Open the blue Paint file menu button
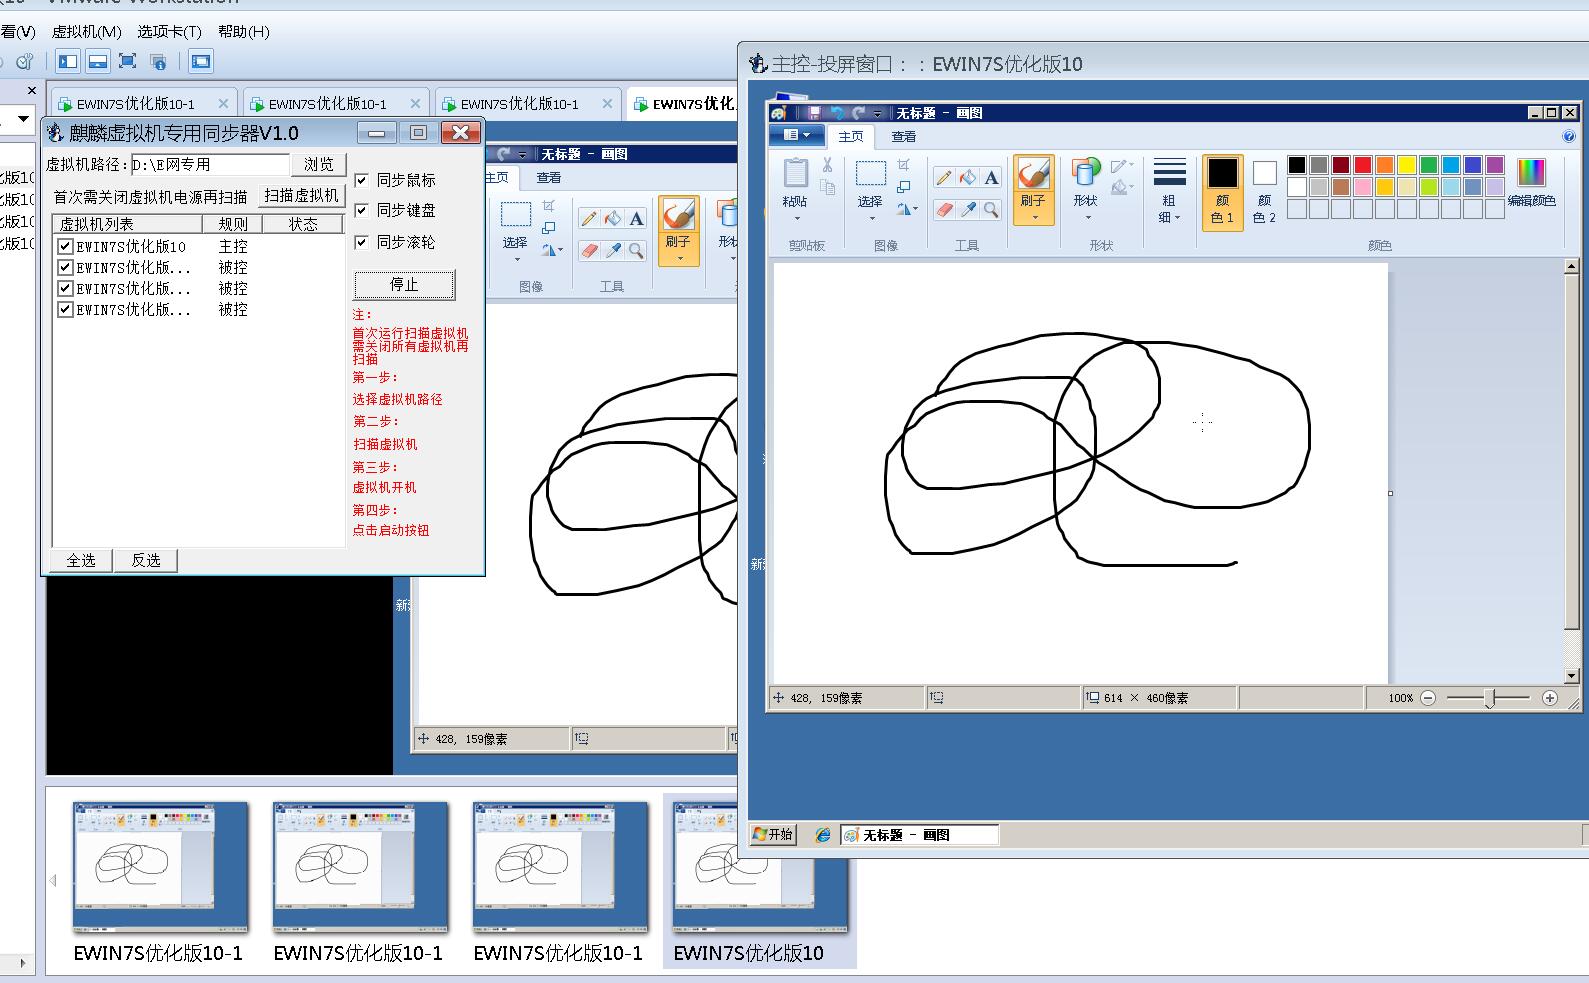 click(x=797, y=135)
